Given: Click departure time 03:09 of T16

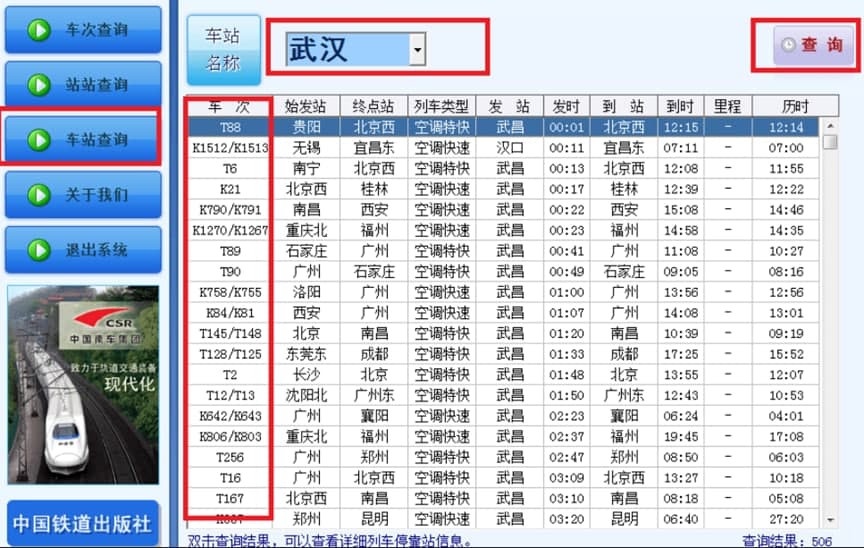Looking at the screenshot, I should point(566,478).
